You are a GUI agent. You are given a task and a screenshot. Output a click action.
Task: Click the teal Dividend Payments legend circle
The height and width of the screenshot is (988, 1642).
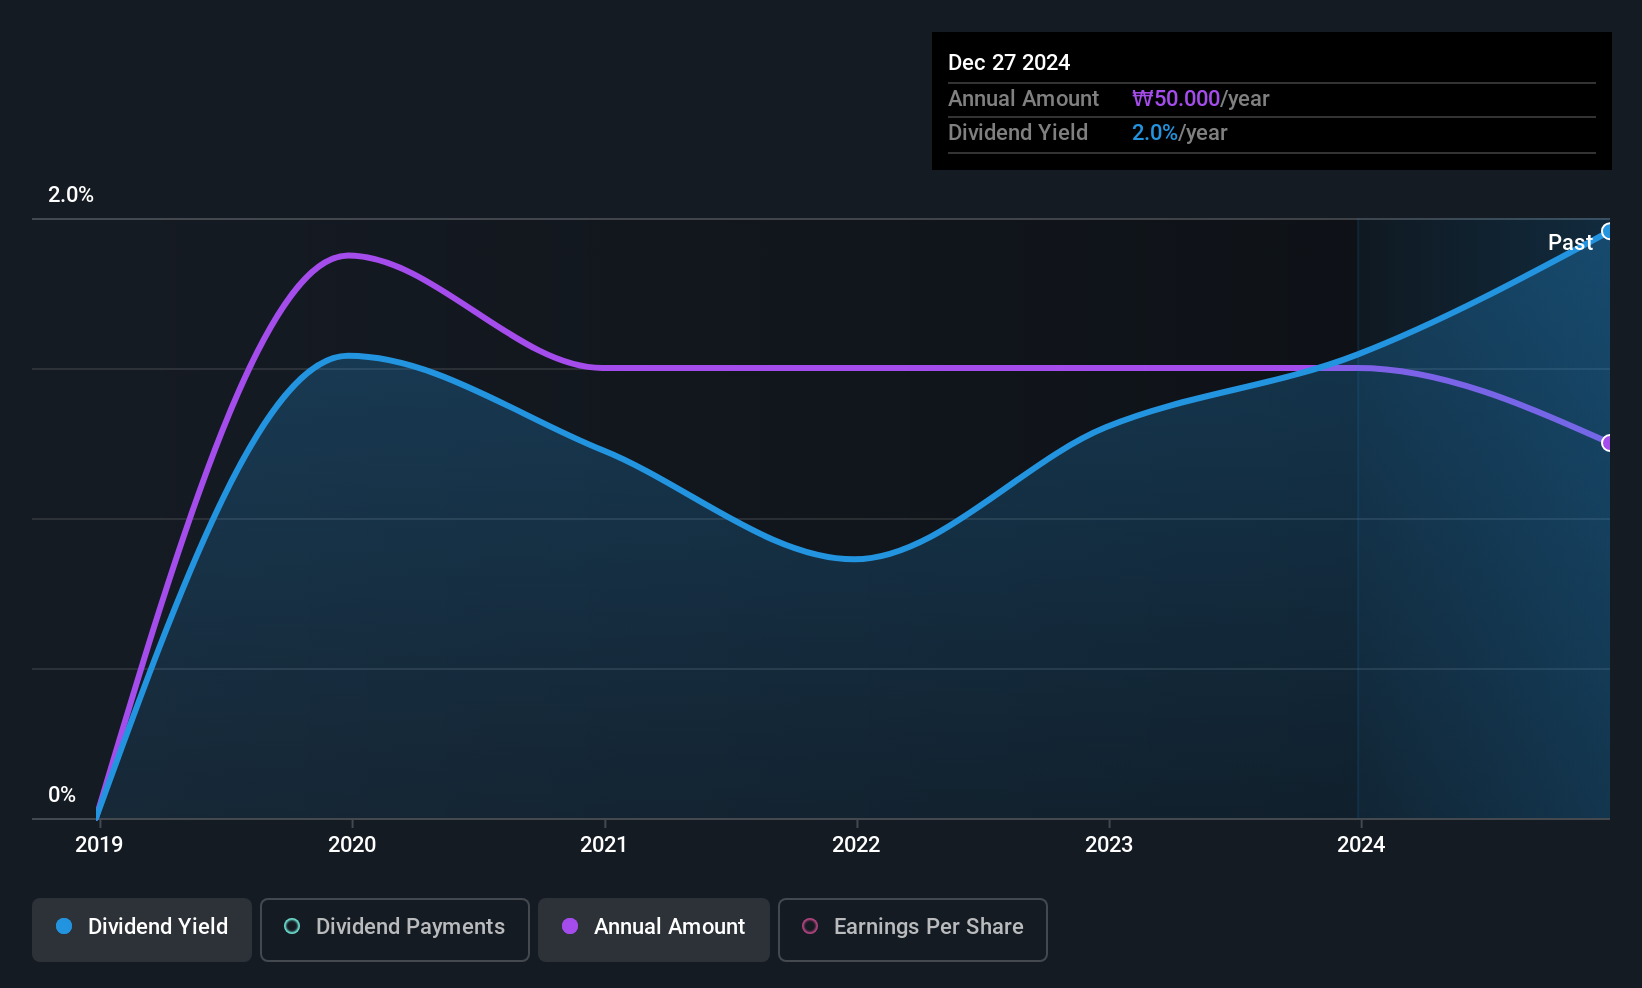coord(292,926)
